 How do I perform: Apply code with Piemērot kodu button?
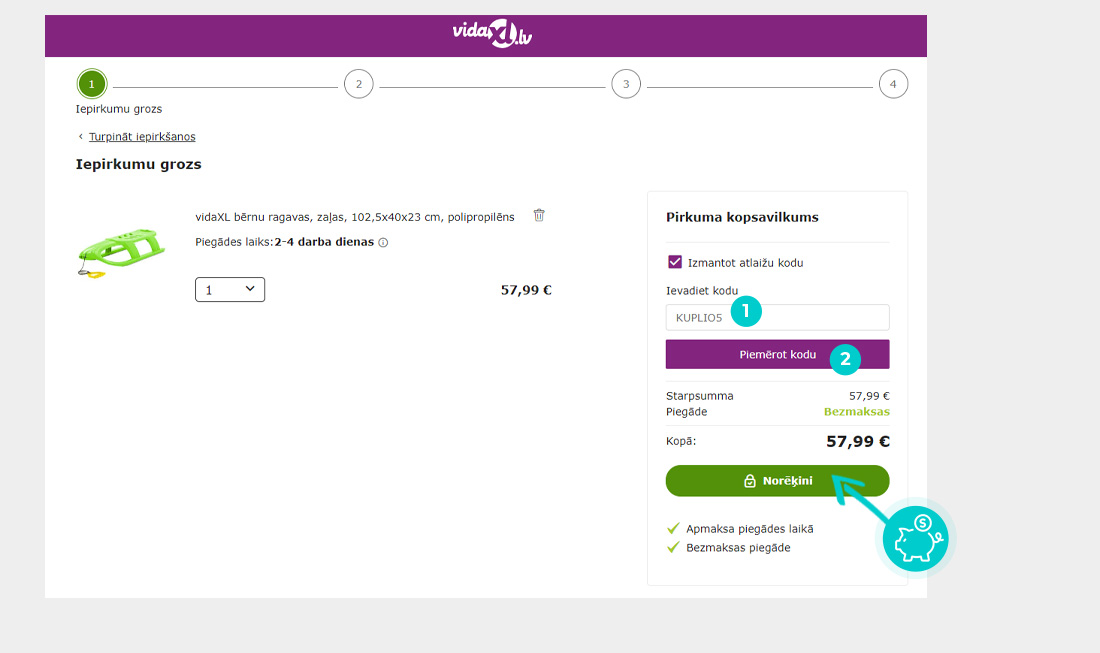(x=777, y=354)
